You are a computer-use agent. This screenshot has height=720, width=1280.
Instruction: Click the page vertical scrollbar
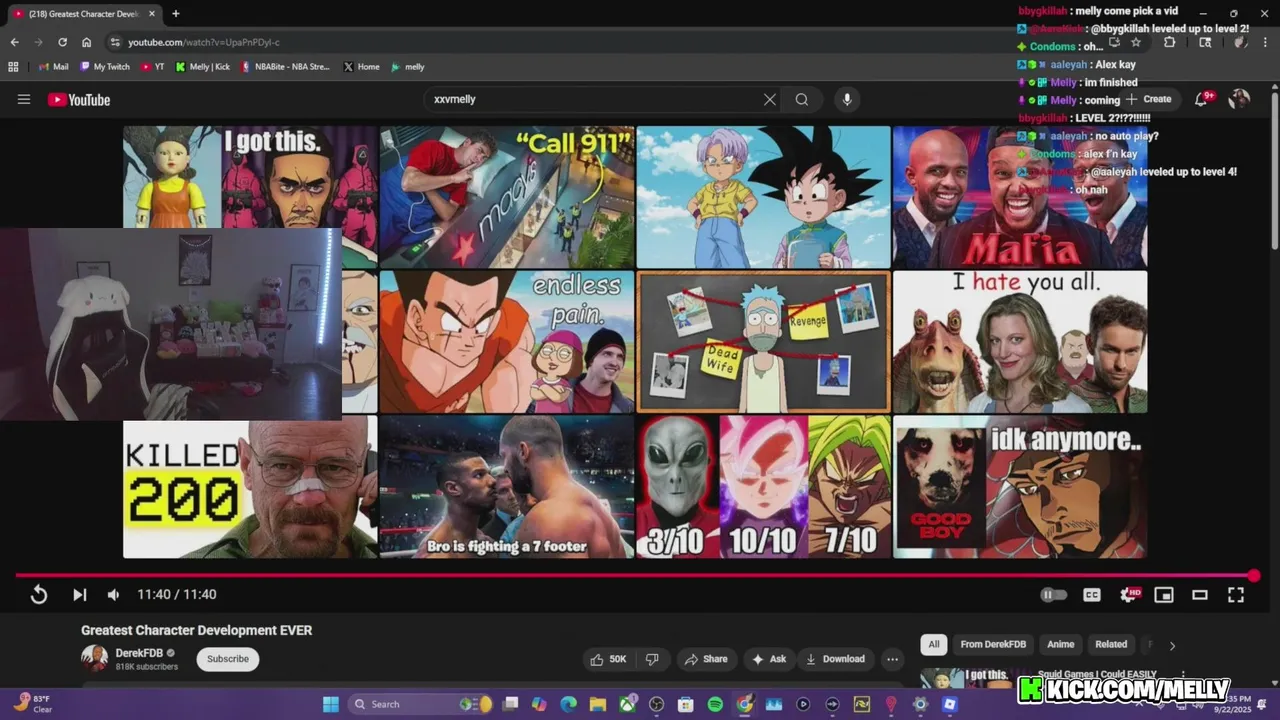click(x=1274, y=170)
